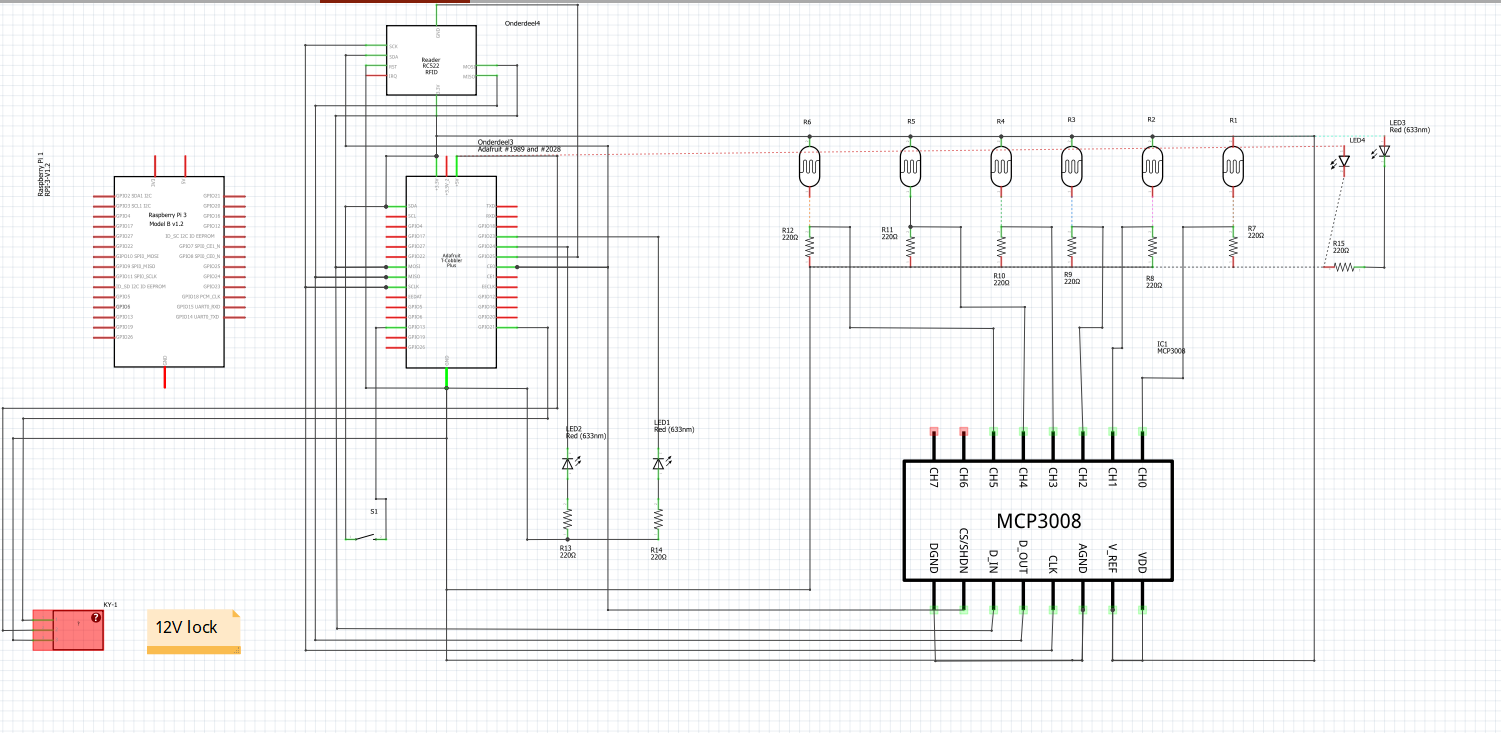Select the S1 switch symbol
The height and width of the screenshot is (733, 1501).
pos(366,538)
